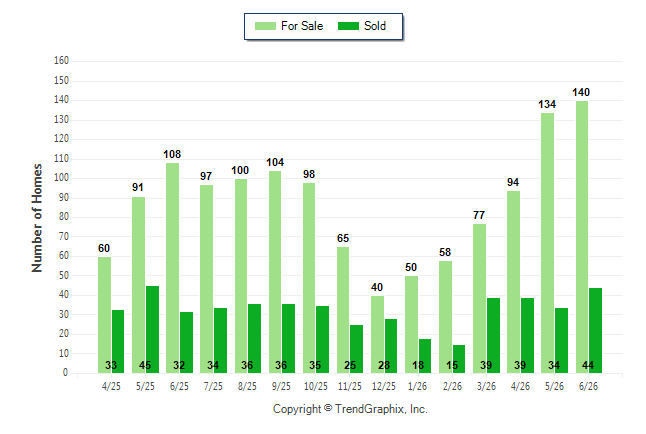Select the 6/26 Sold bar showing 44
Viewport: 646px width, 434px height.
pos(595,331)
